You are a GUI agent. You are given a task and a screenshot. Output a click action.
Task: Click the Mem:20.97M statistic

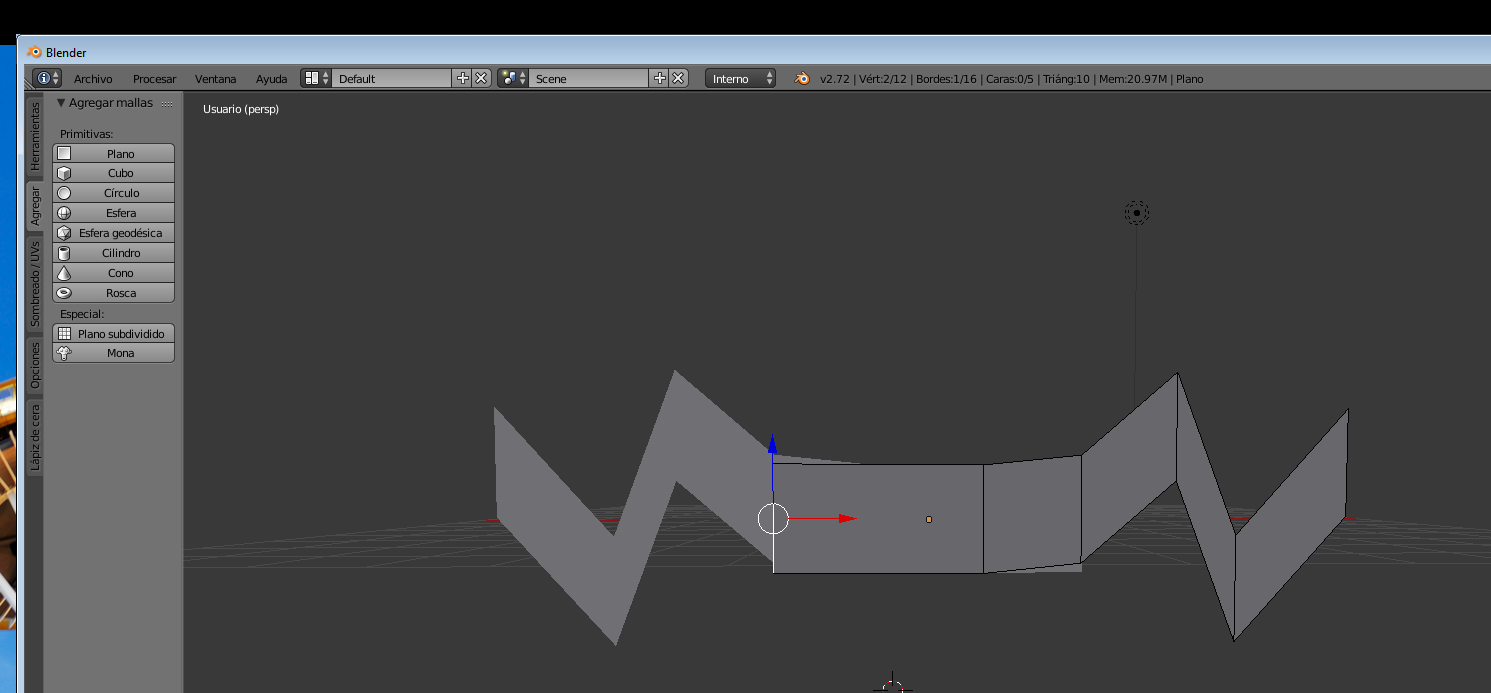pyautogui.click(x=1133, y=78)
